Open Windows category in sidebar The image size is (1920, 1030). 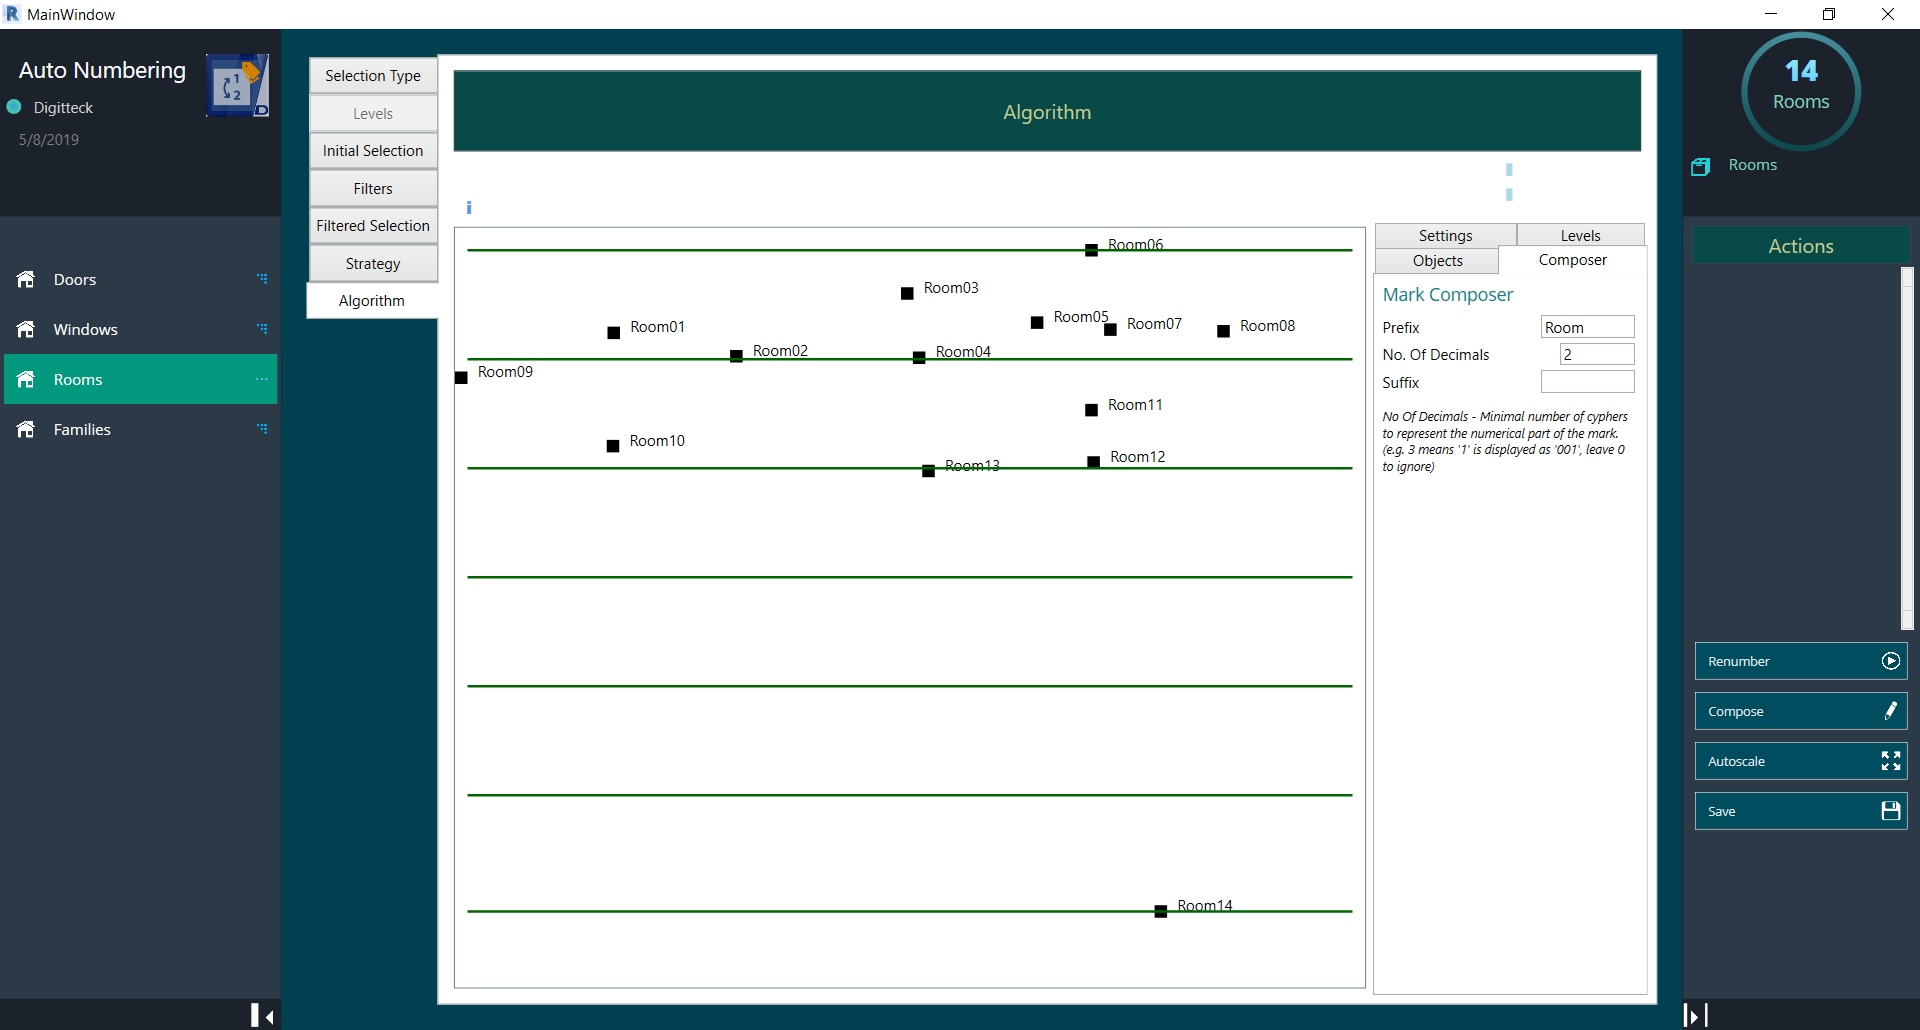click(x=140, y=329)
